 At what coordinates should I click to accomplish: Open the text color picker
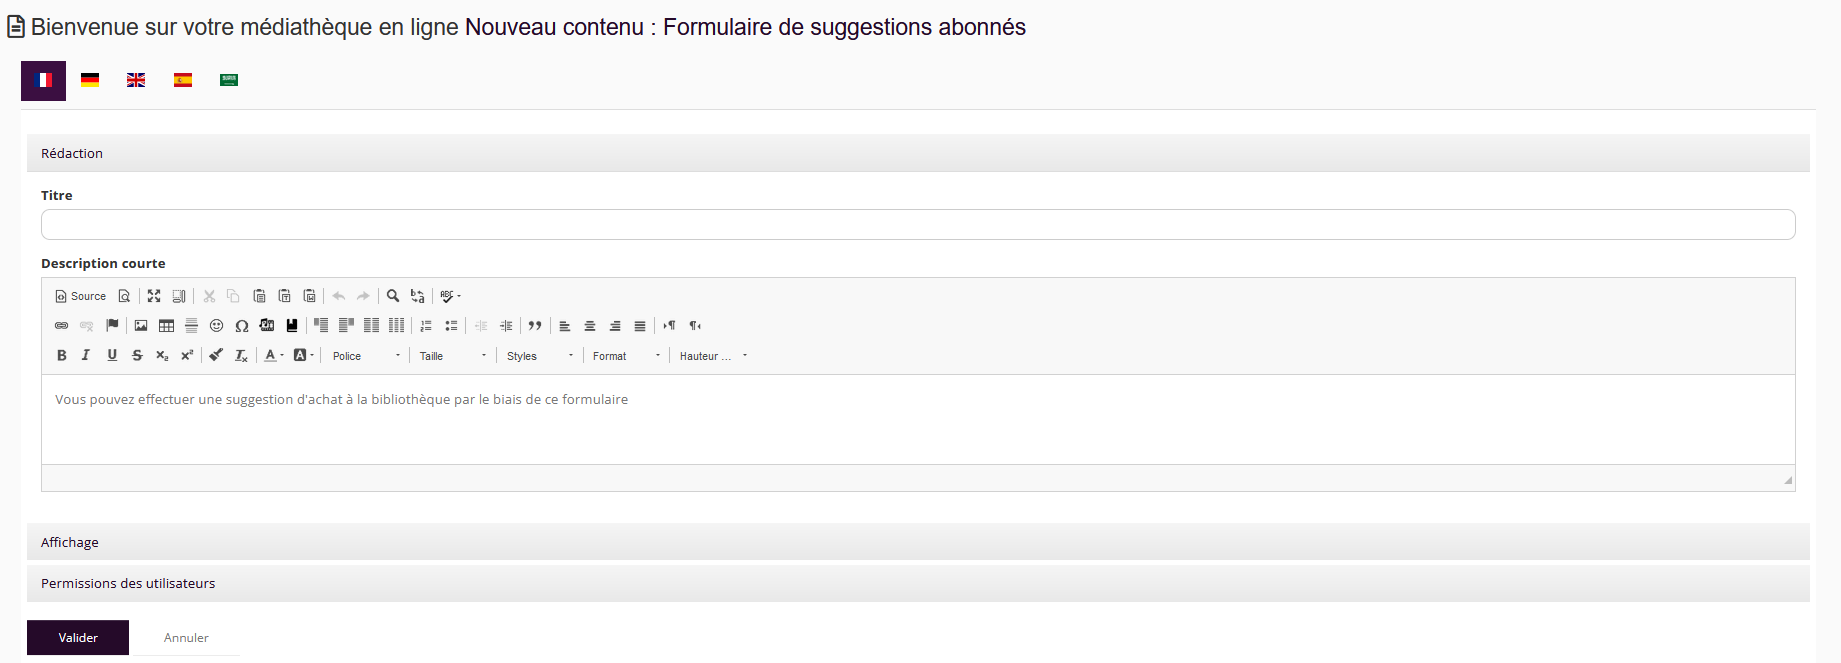coord(272,355)
